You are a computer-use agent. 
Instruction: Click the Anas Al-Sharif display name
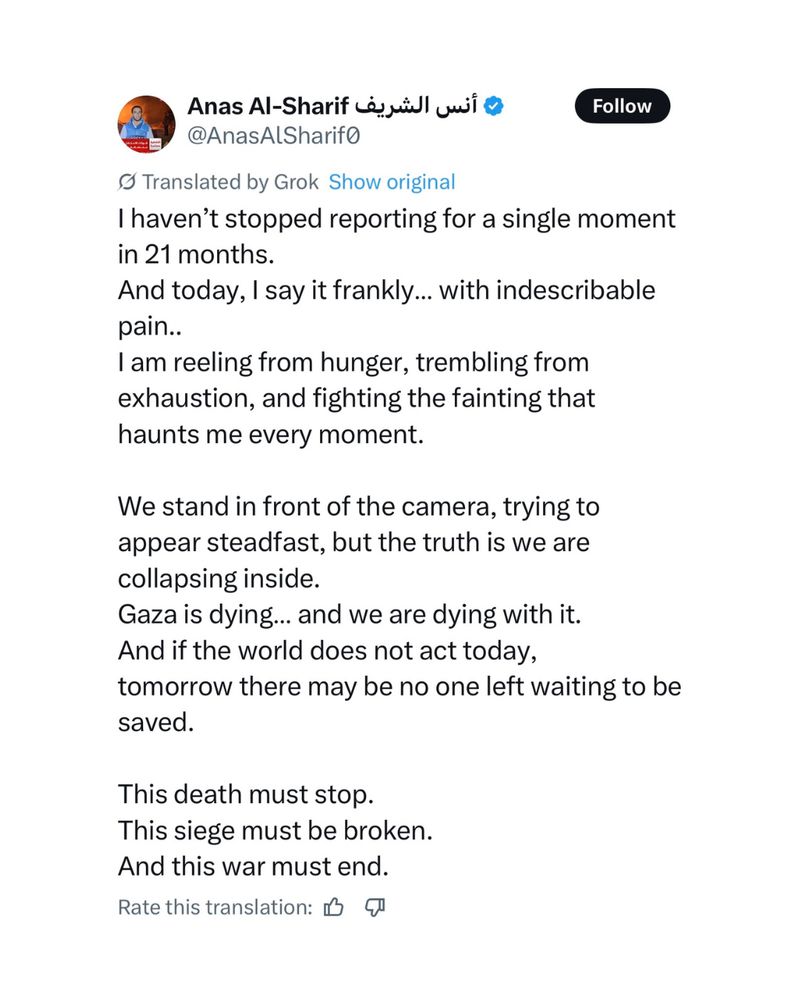point(268,106)
